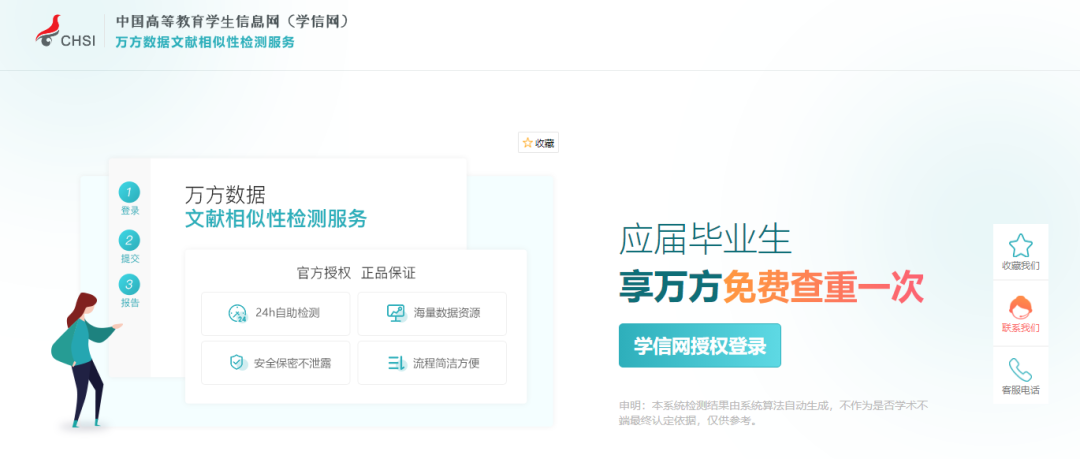Open the 海量数据资源 card
Image resolution: width=1080 pixels, height=459 pixels.
(432, 314)
